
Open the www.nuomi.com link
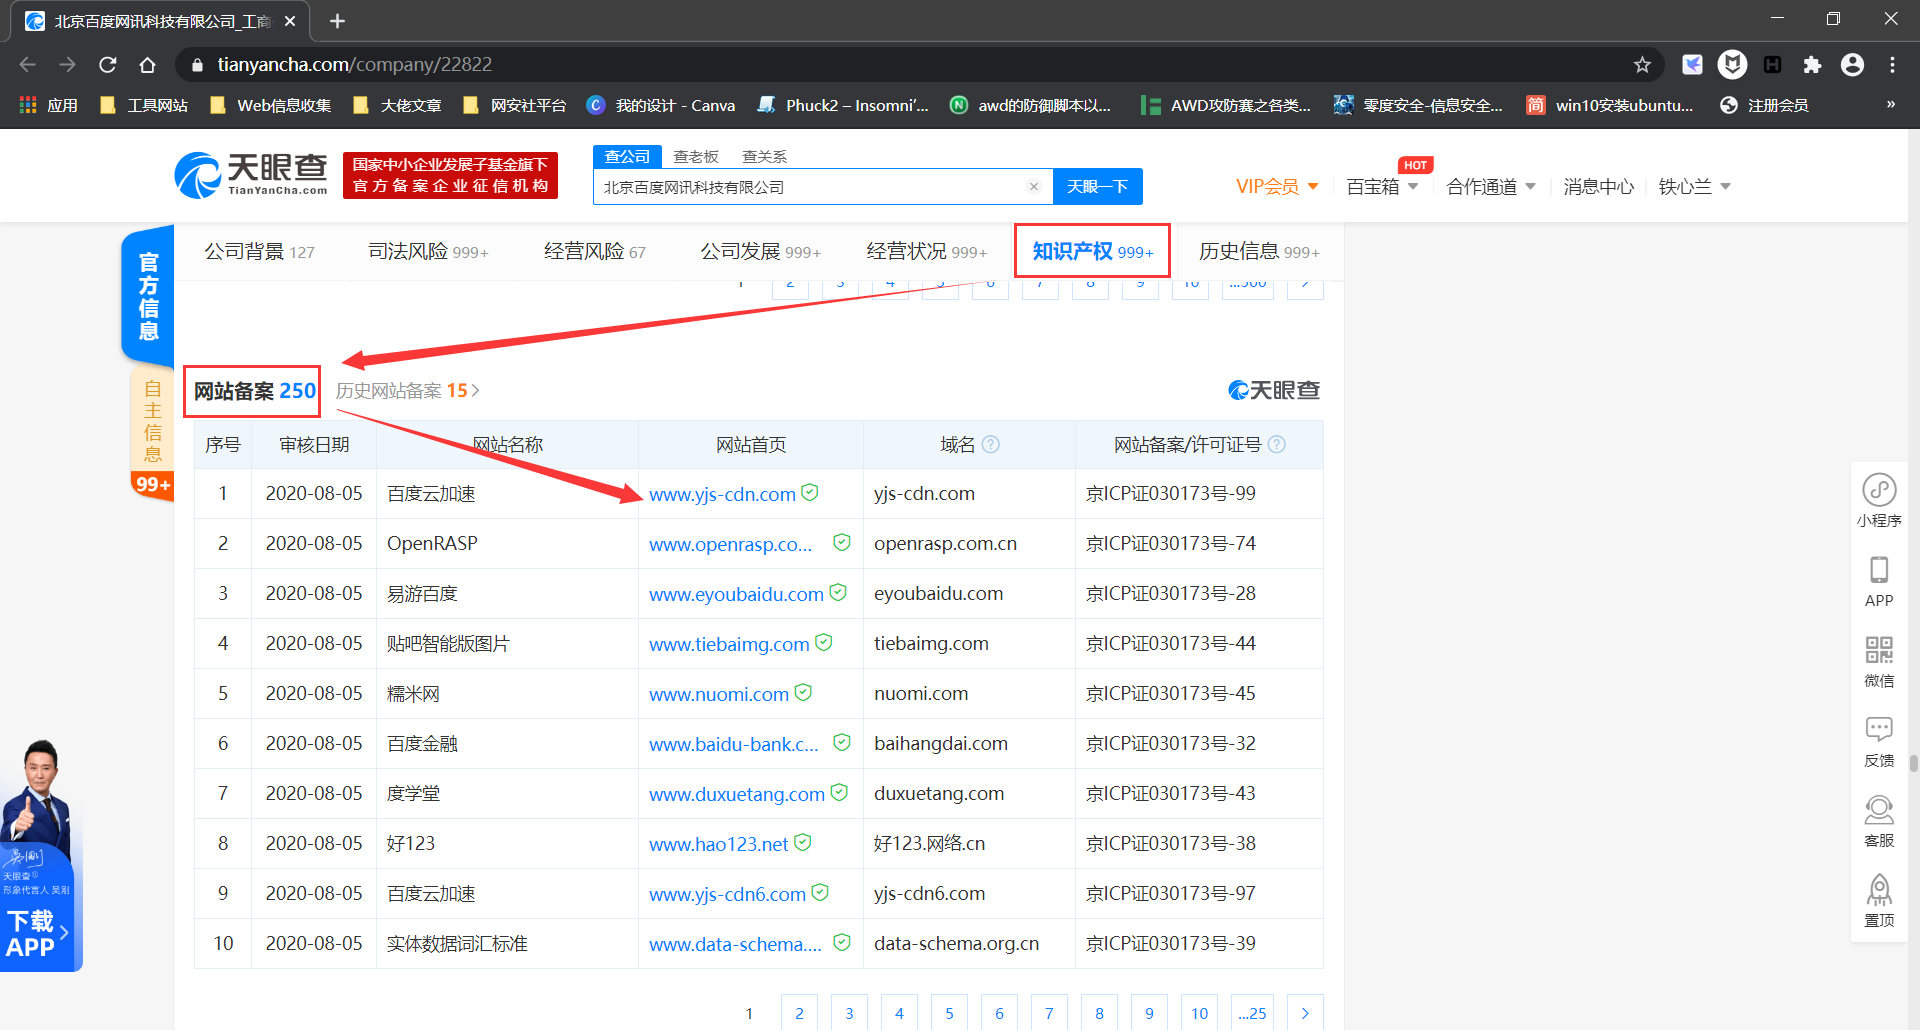click(718, 693)
